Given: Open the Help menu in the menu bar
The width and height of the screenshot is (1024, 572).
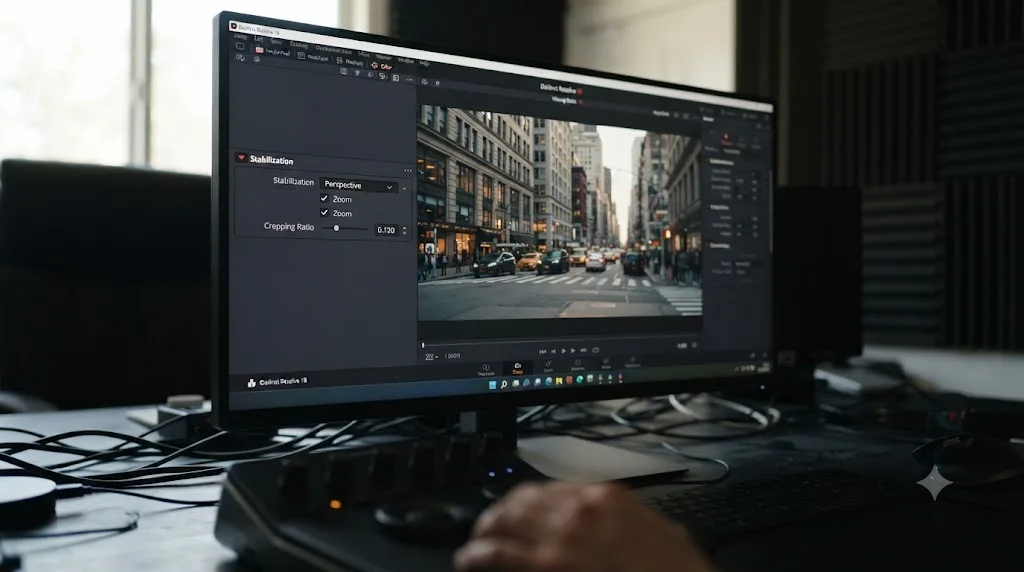Looking at the screenshot, I should (424, 64).
